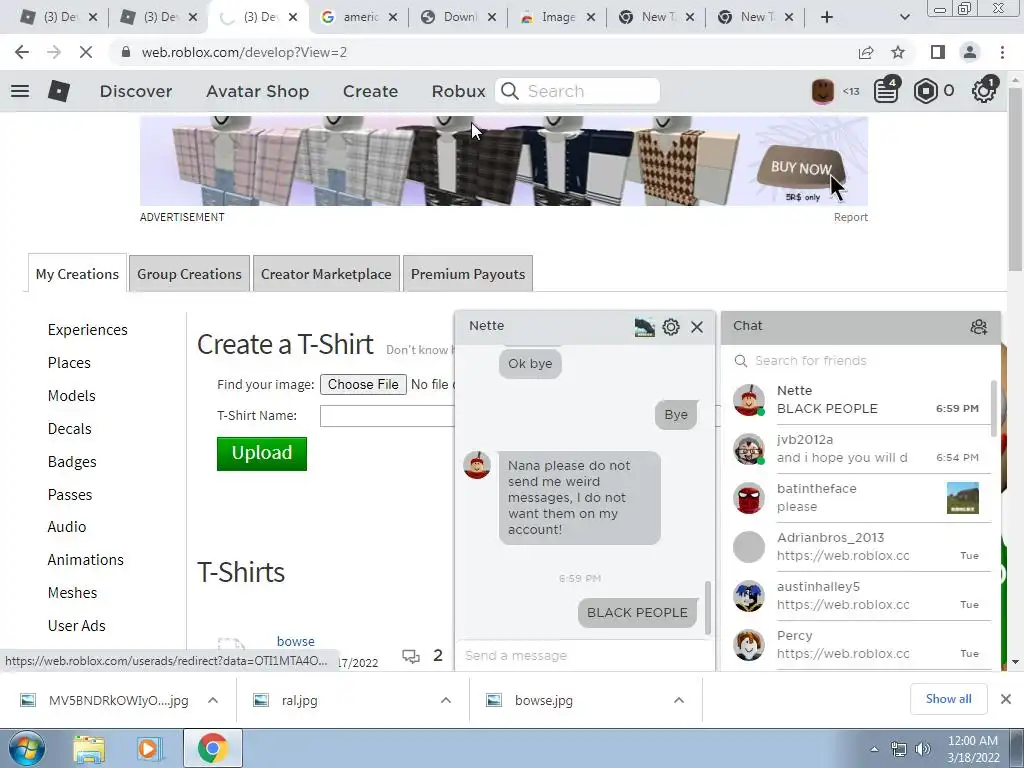This screenshot has width=1024, height=768.
Task: Select Audio in the creations sidebar
Action: (67, 526)
